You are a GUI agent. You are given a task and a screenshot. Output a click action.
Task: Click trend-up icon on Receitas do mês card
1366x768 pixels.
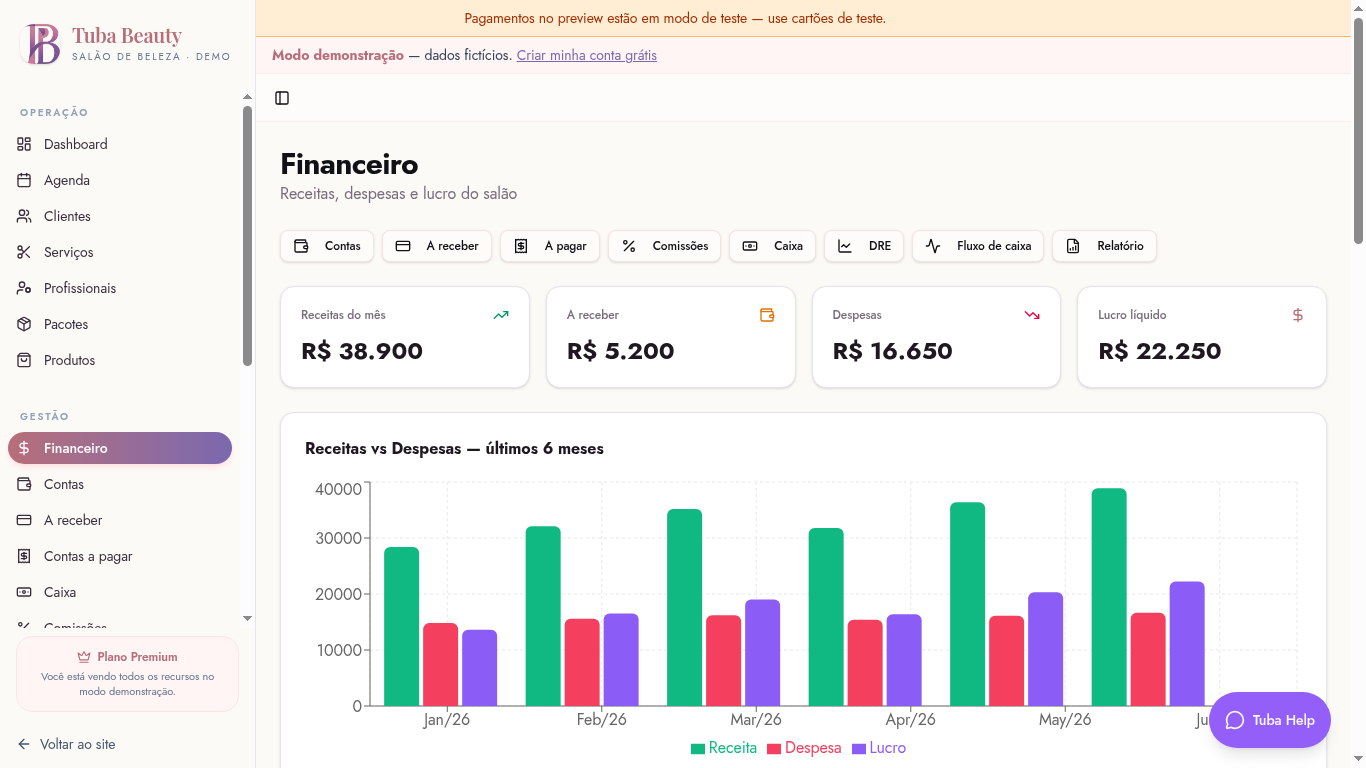[x=501, y=315]
